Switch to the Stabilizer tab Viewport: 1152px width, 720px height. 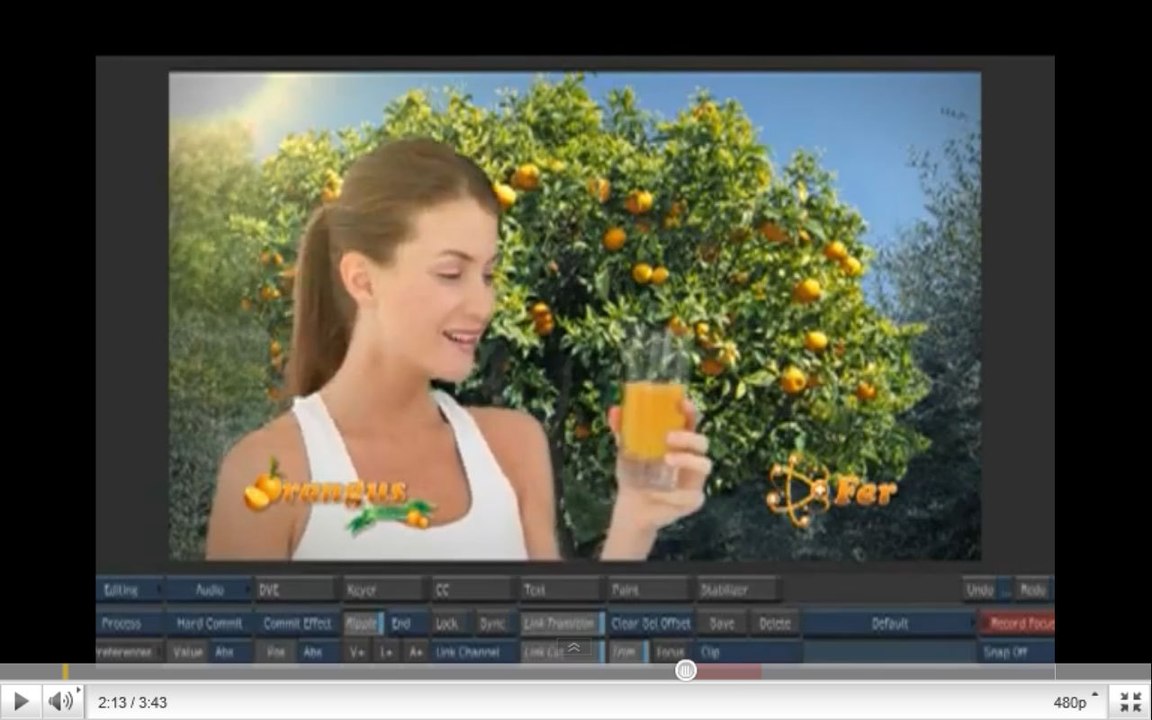tap(738, 589)
